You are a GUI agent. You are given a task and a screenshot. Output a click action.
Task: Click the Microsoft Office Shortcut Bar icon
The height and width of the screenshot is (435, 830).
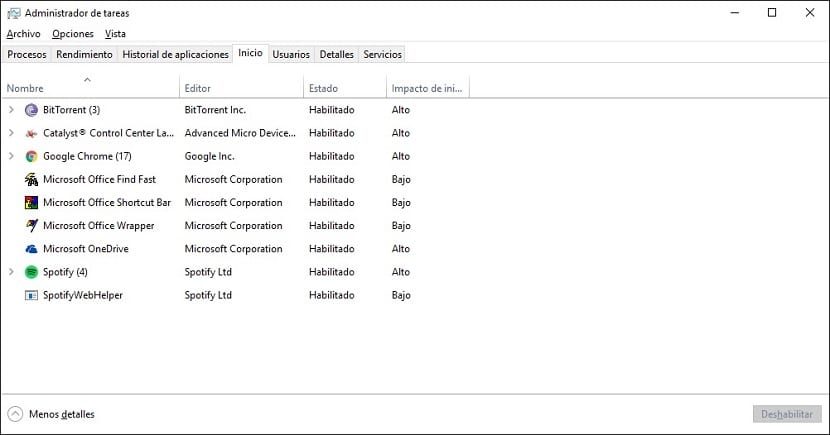click(32, 203)
